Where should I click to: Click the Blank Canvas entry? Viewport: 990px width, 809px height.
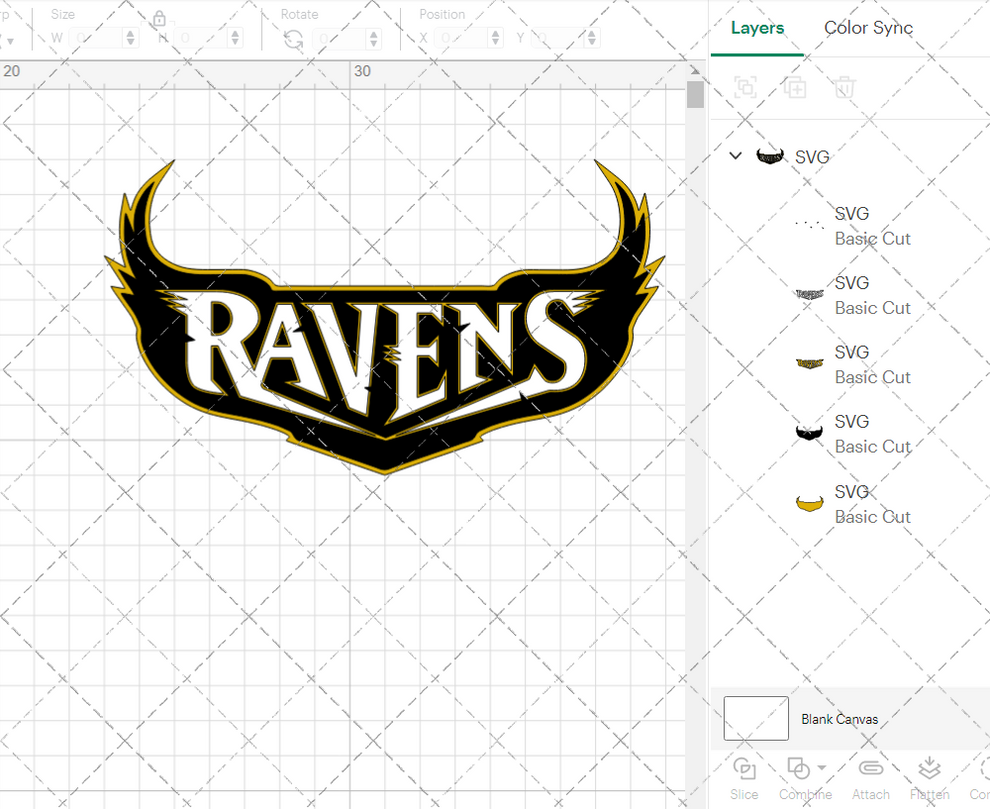coord(840,719)
